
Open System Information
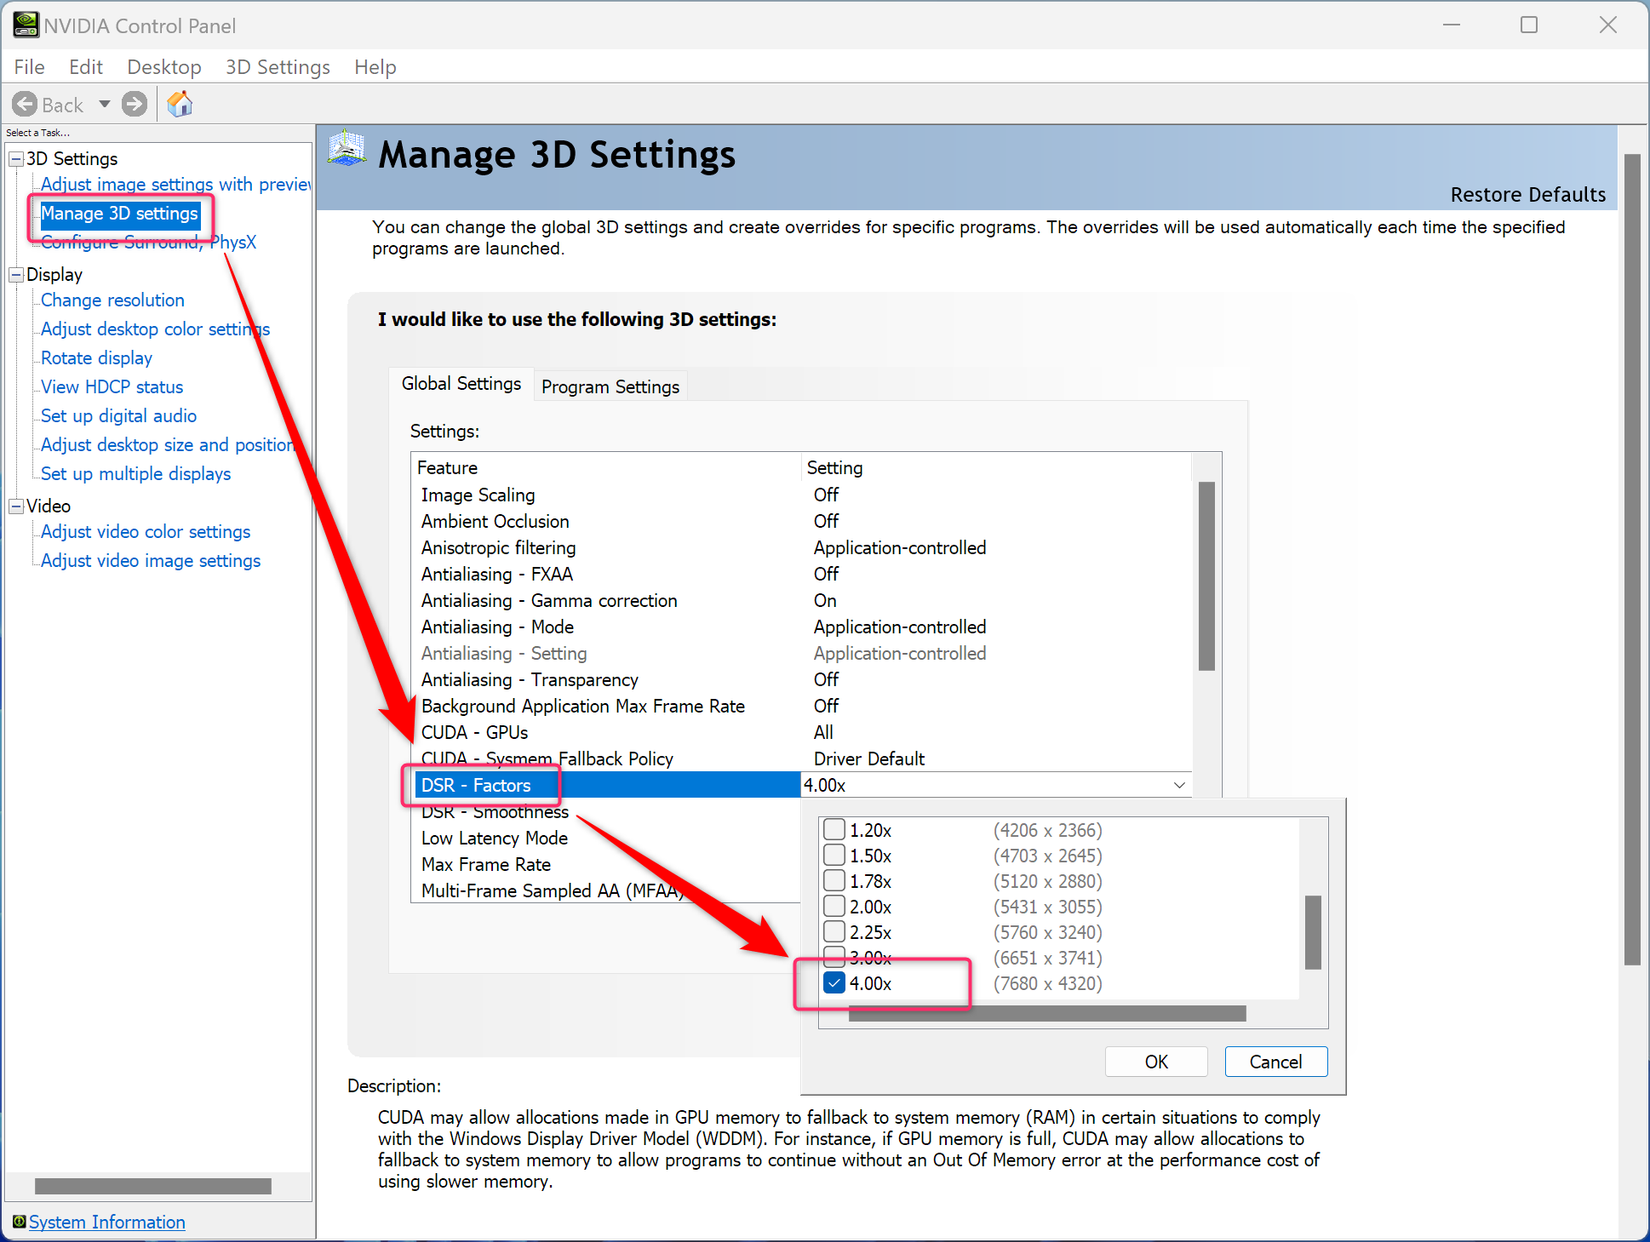tap(106, 1221)
